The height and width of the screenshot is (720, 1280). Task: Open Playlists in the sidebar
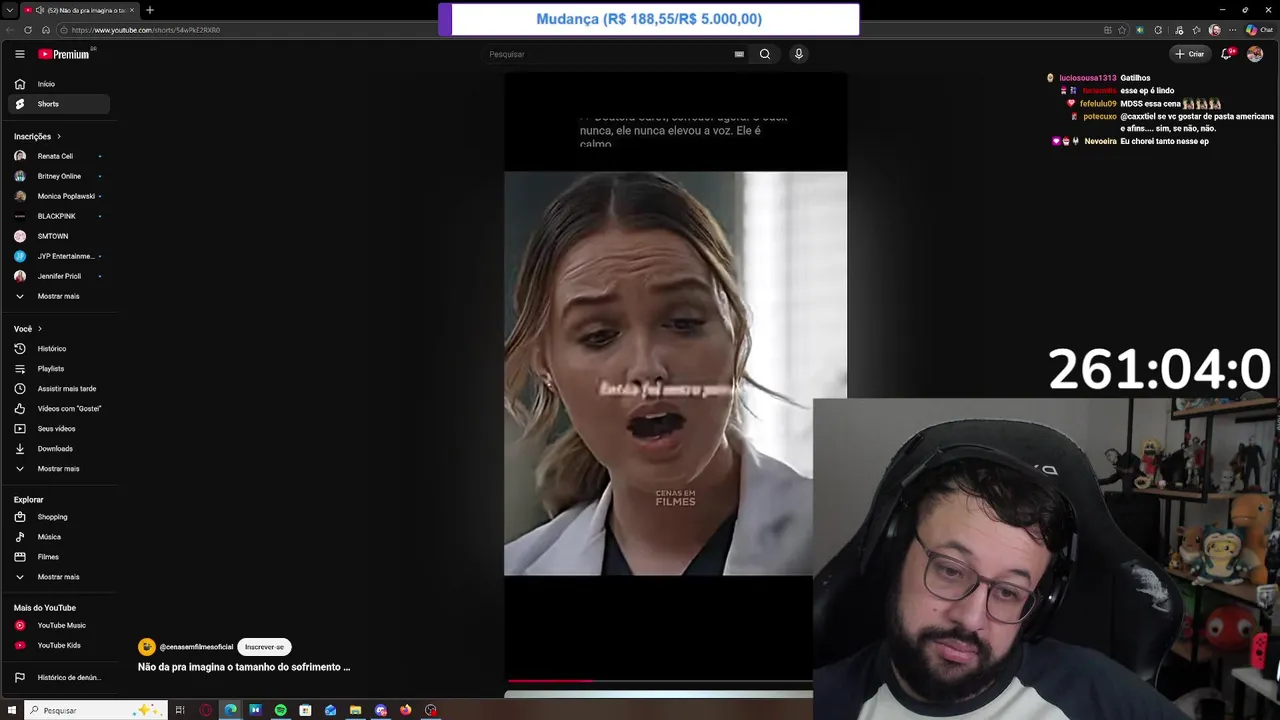point(58,369)
